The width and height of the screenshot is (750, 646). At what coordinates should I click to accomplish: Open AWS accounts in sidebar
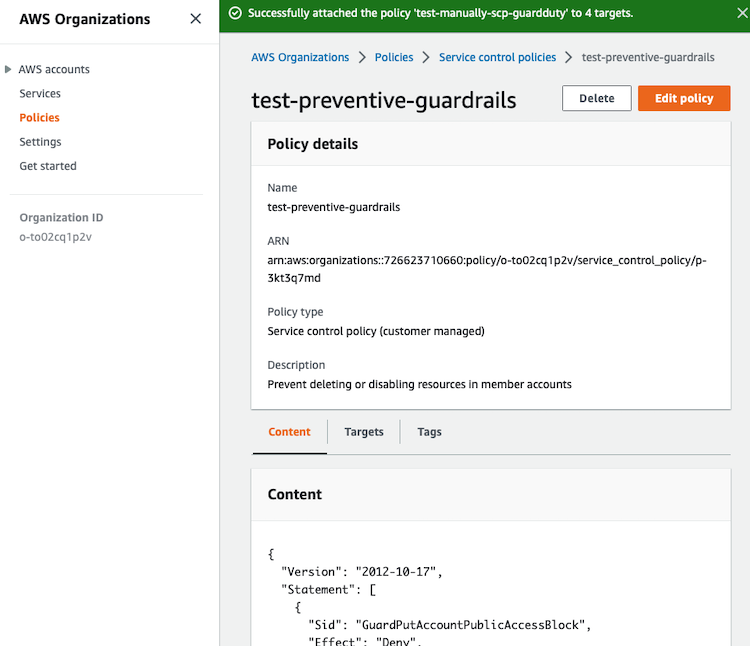[x=54, y=69]
